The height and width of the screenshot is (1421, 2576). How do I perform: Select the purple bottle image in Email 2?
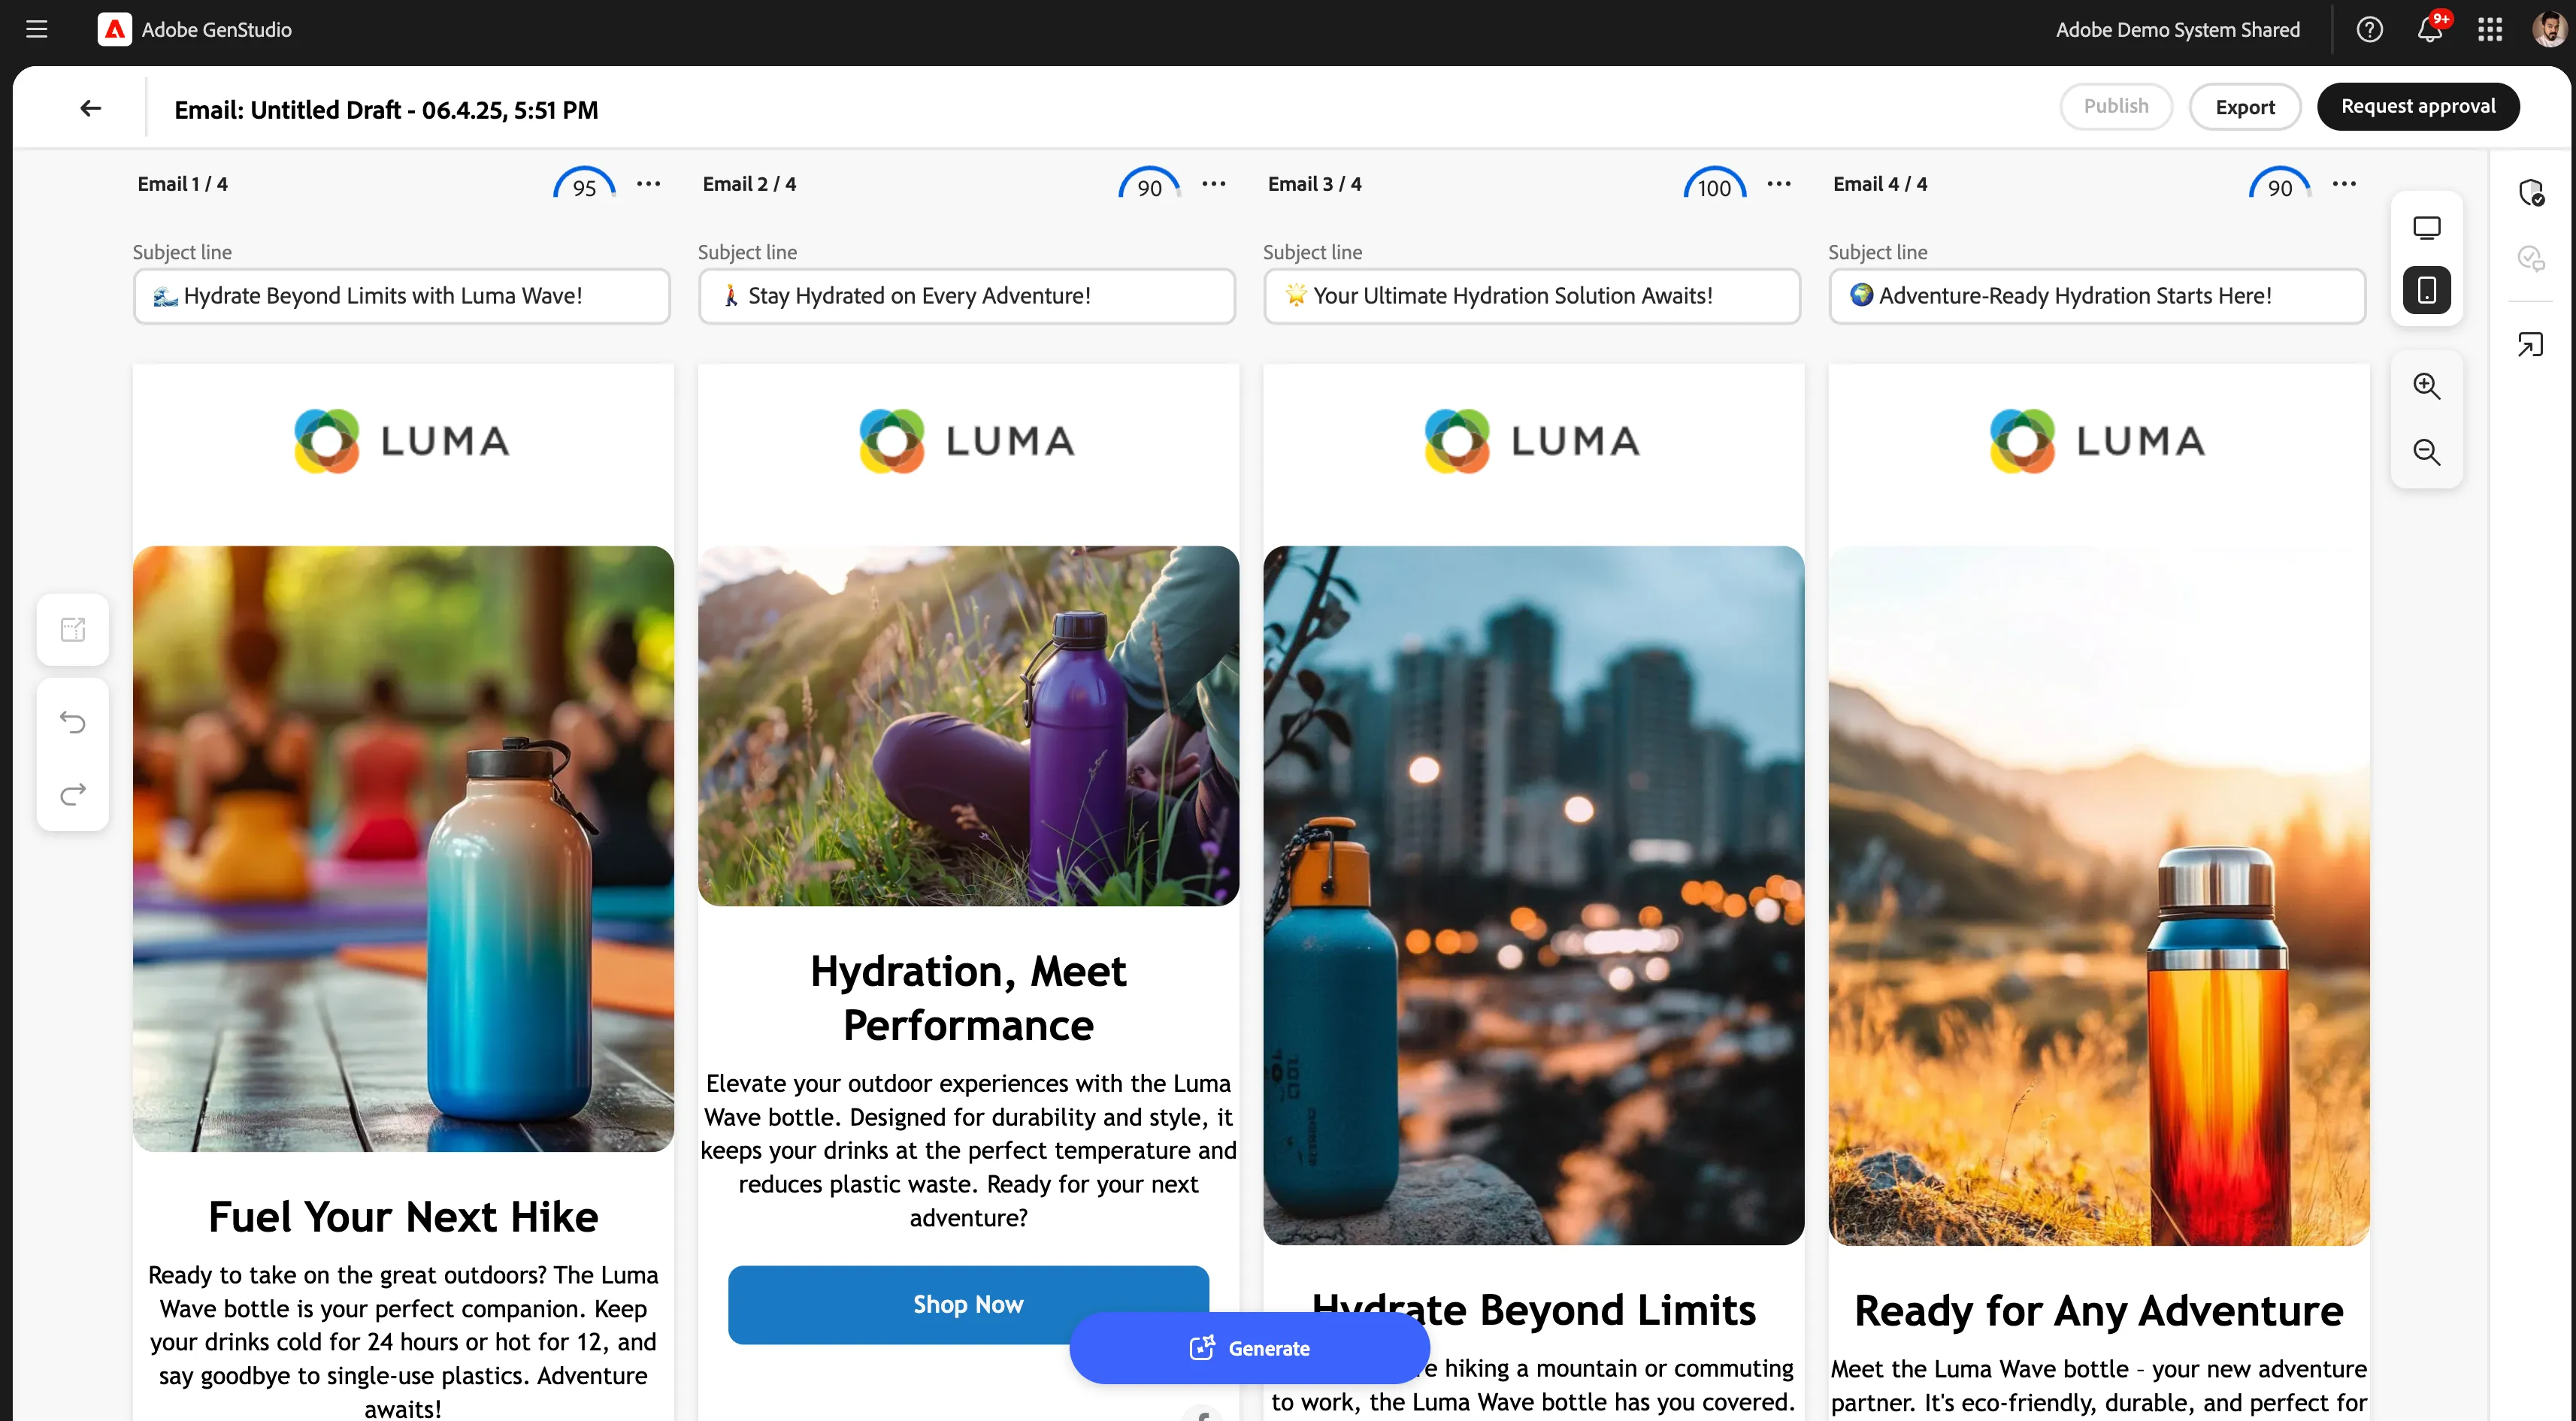point(968,726)
